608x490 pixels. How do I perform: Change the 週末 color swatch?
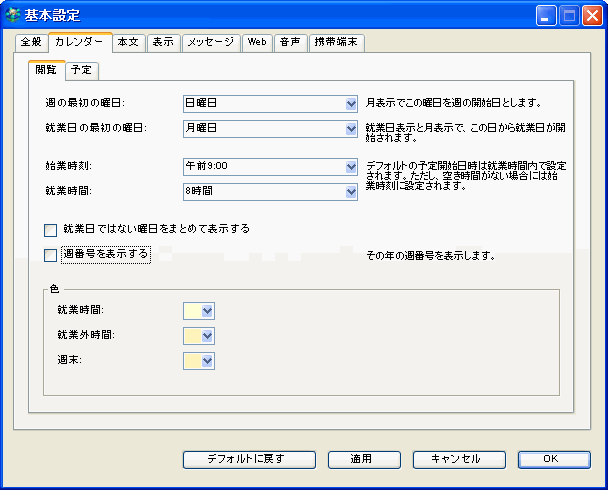tap(199, 361)
